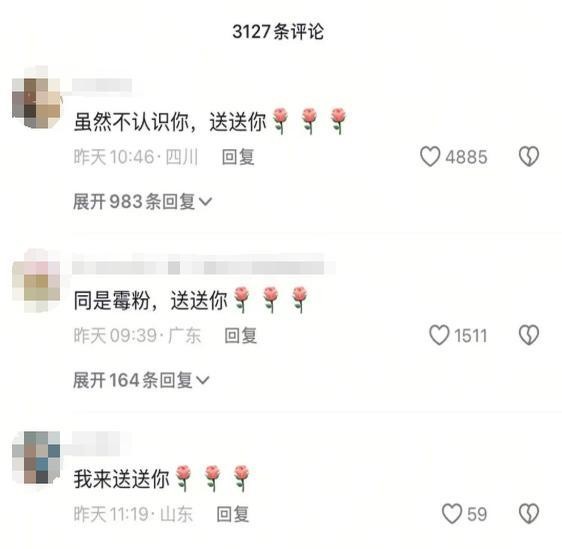Reply to the 昨天11:19 山东 comment
The image size is (562, 549).
233,514
